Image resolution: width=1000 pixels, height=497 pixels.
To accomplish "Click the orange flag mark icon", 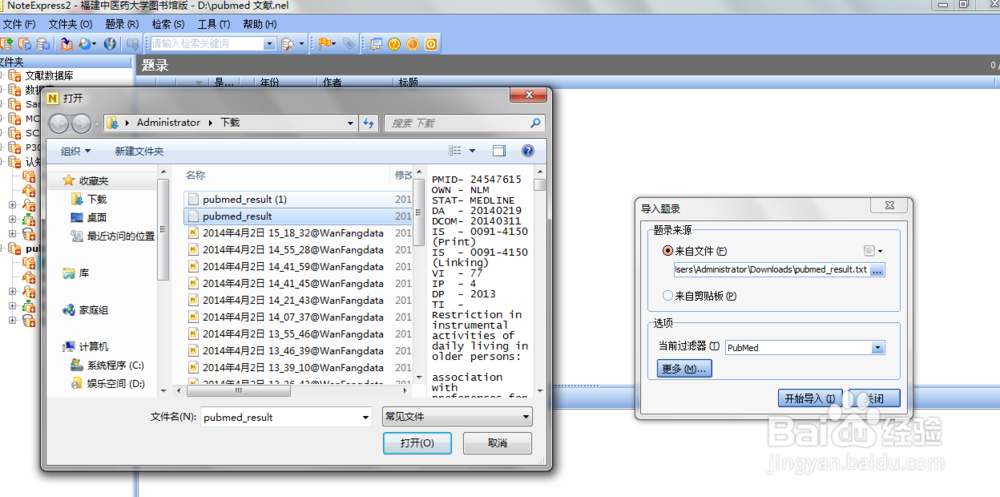I will 325,44.
